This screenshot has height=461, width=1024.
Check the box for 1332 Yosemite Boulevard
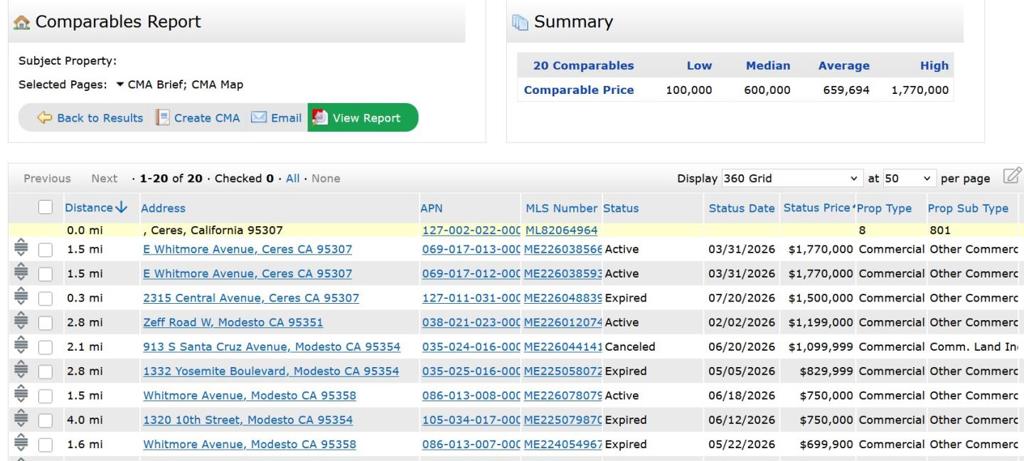45,372
